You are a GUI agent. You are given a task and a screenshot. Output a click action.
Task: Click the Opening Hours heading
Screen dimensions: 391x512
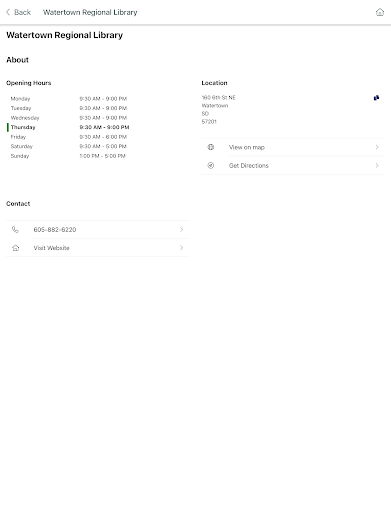pyautogui.click(x=29, y=83)
